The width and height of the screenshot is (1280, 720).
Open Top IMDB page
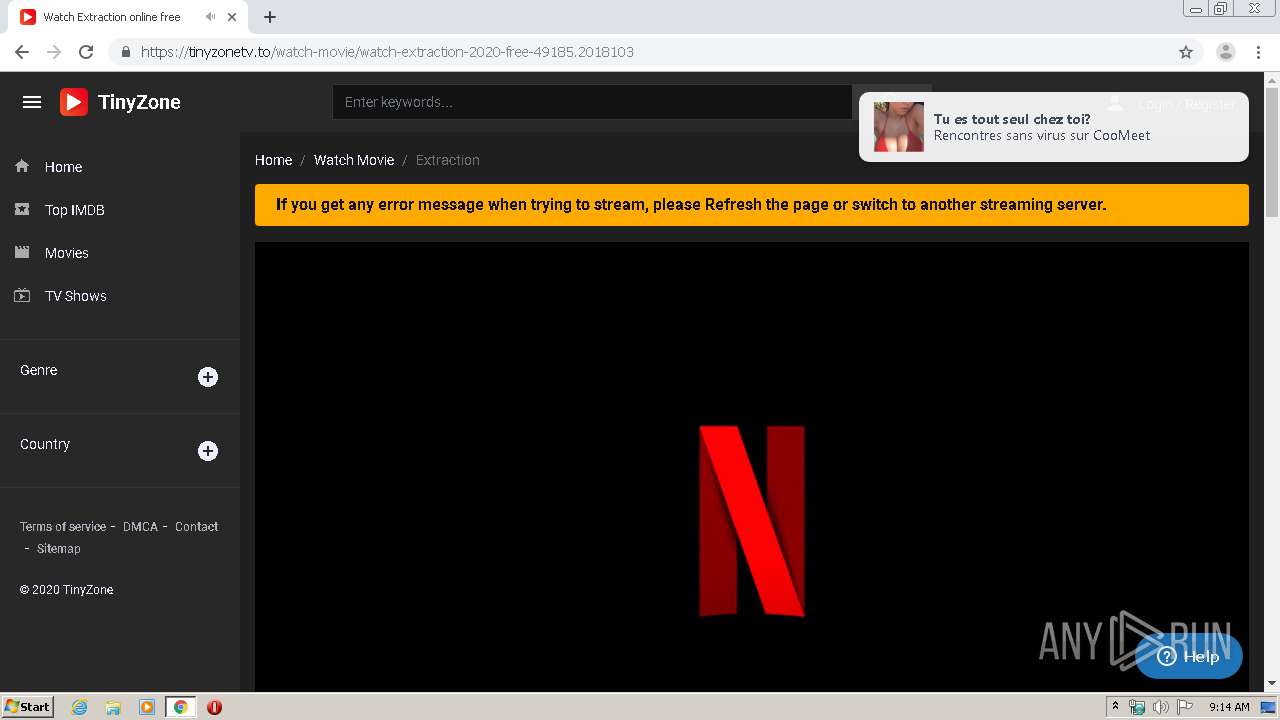click(75, 210)
